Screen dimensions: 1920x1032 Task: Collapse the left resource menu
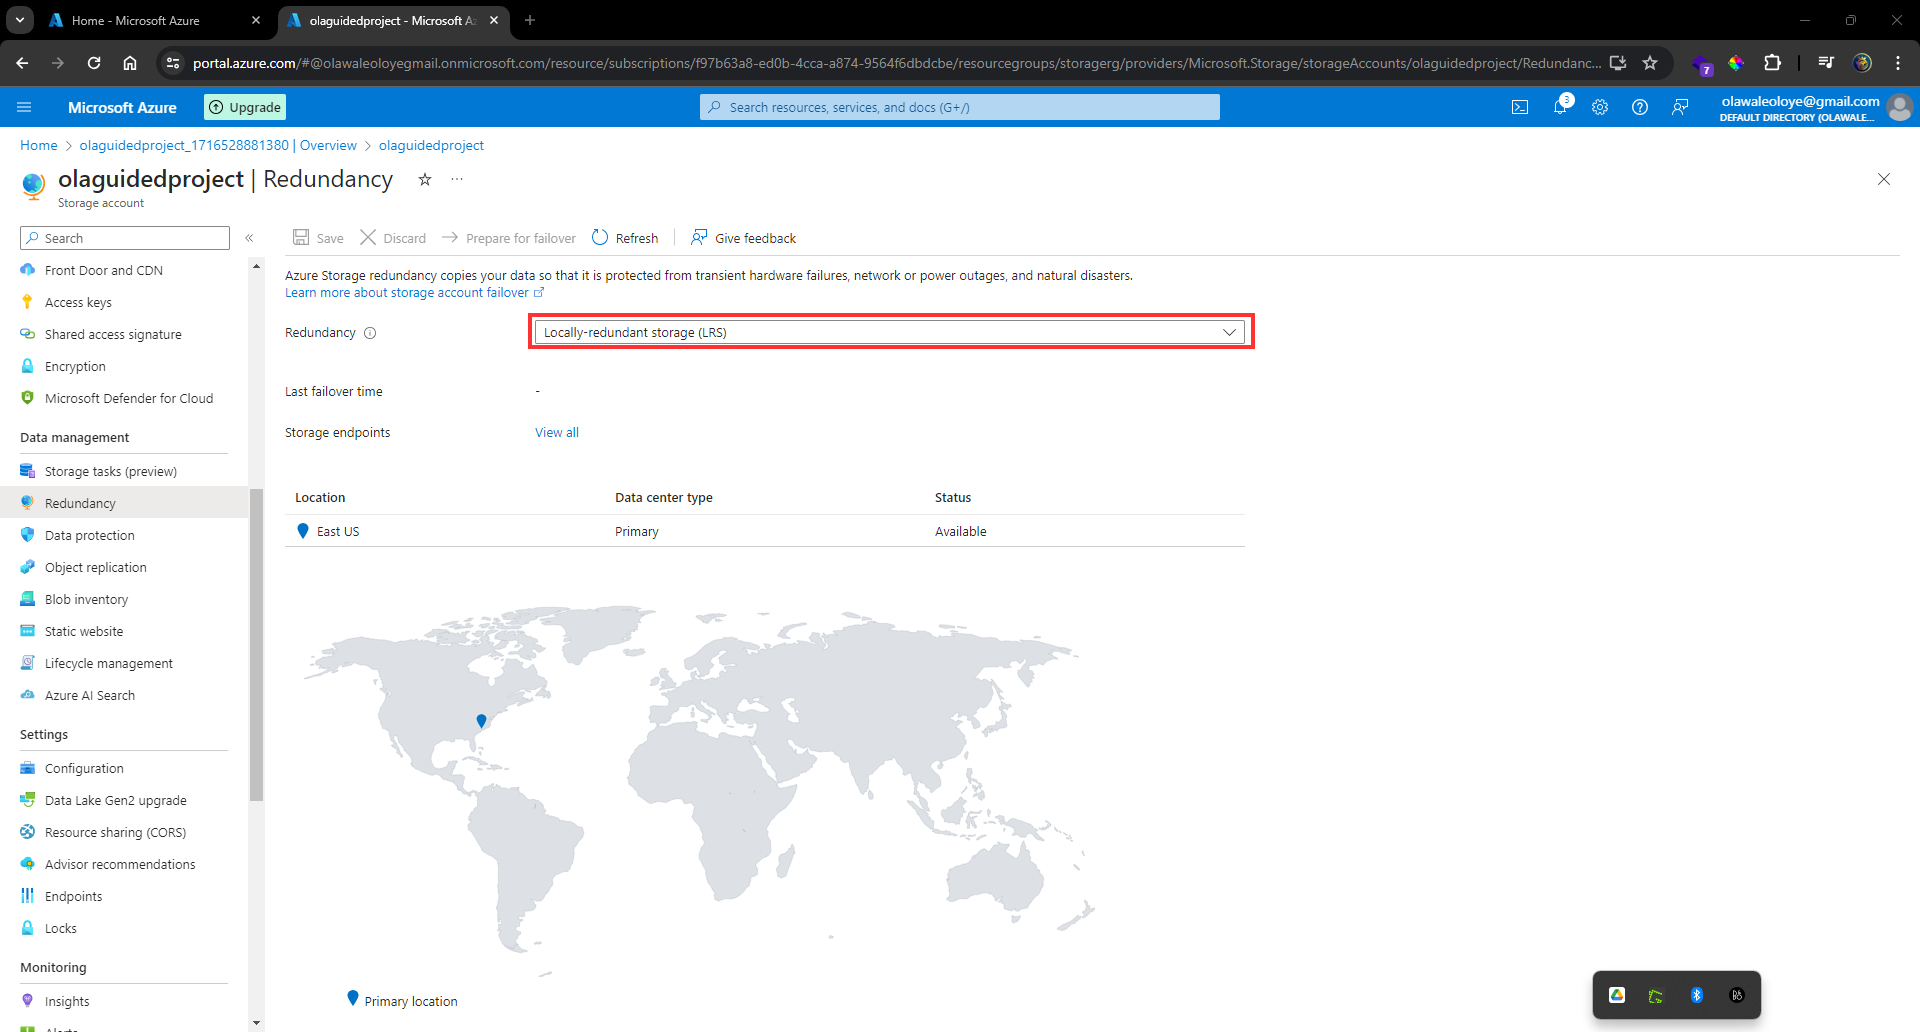250,238
